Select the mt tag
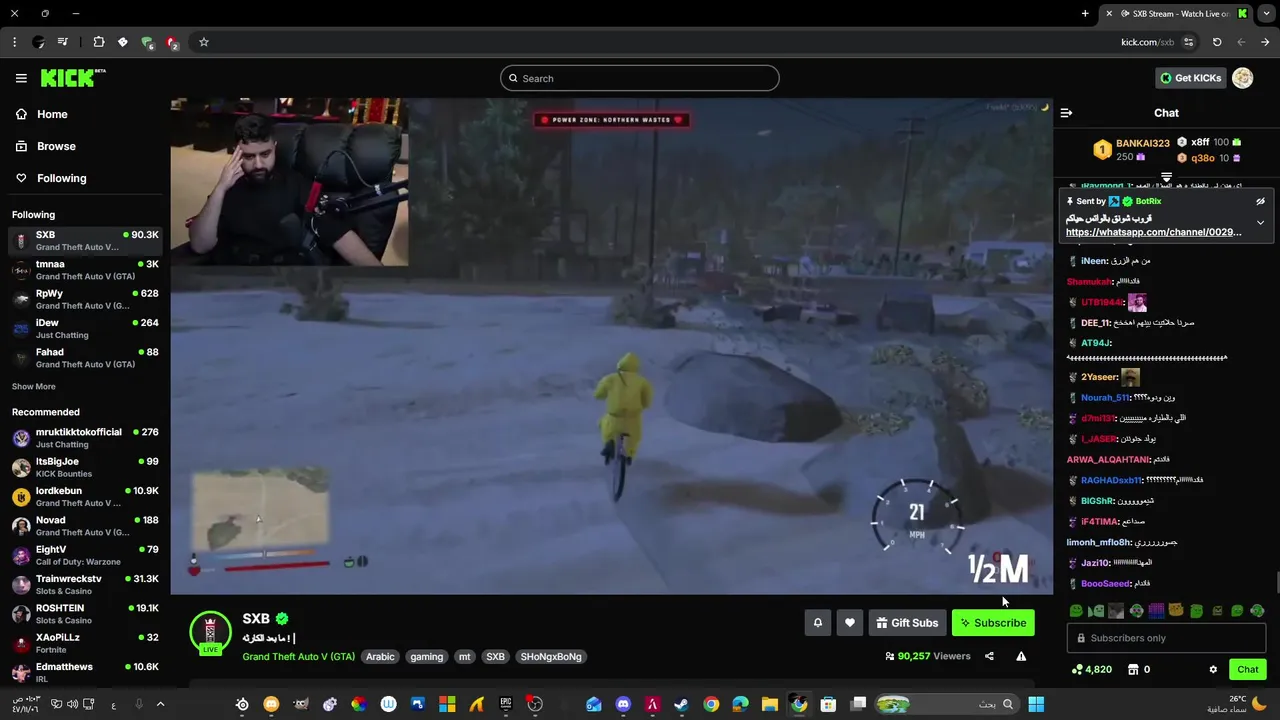 tap(464, 657)
